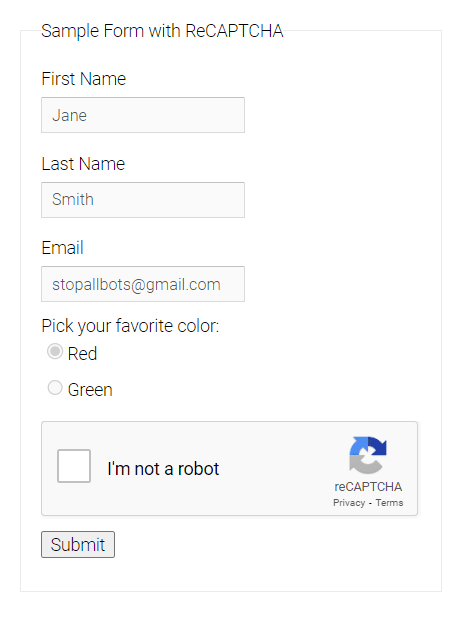
Task: Click the Pick your favorite color heading
Action: click(130, 326)
